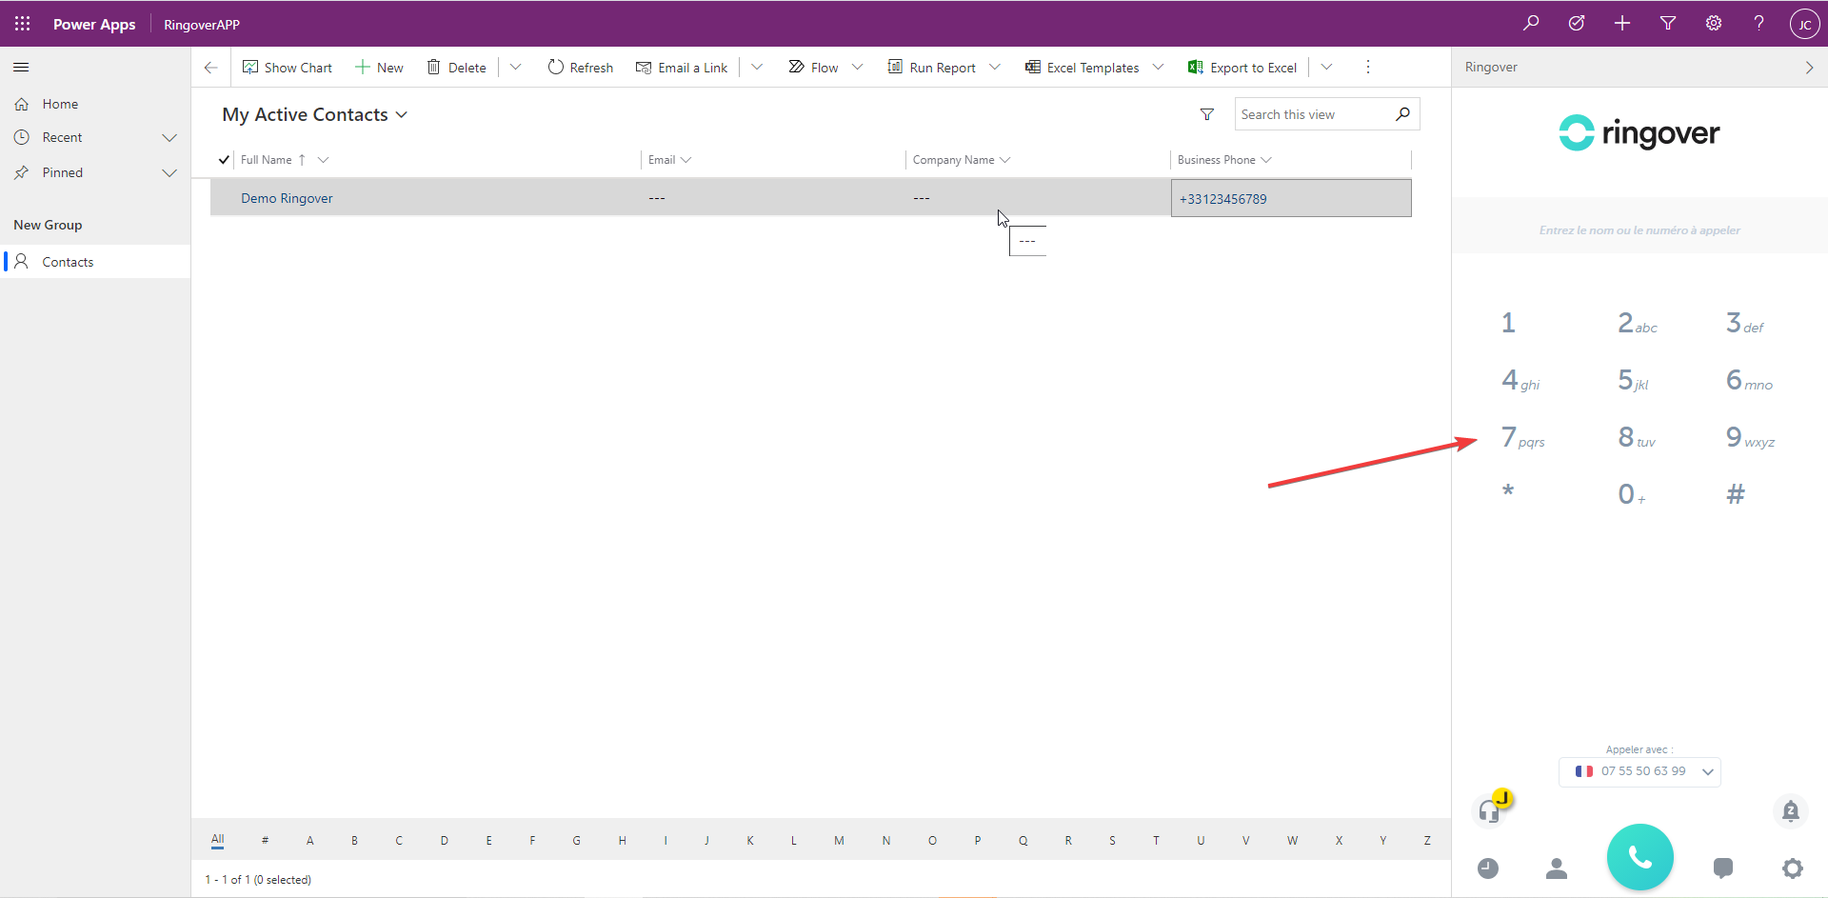
Task: Filter contacts by letter R
Action: click(1068, 841)
